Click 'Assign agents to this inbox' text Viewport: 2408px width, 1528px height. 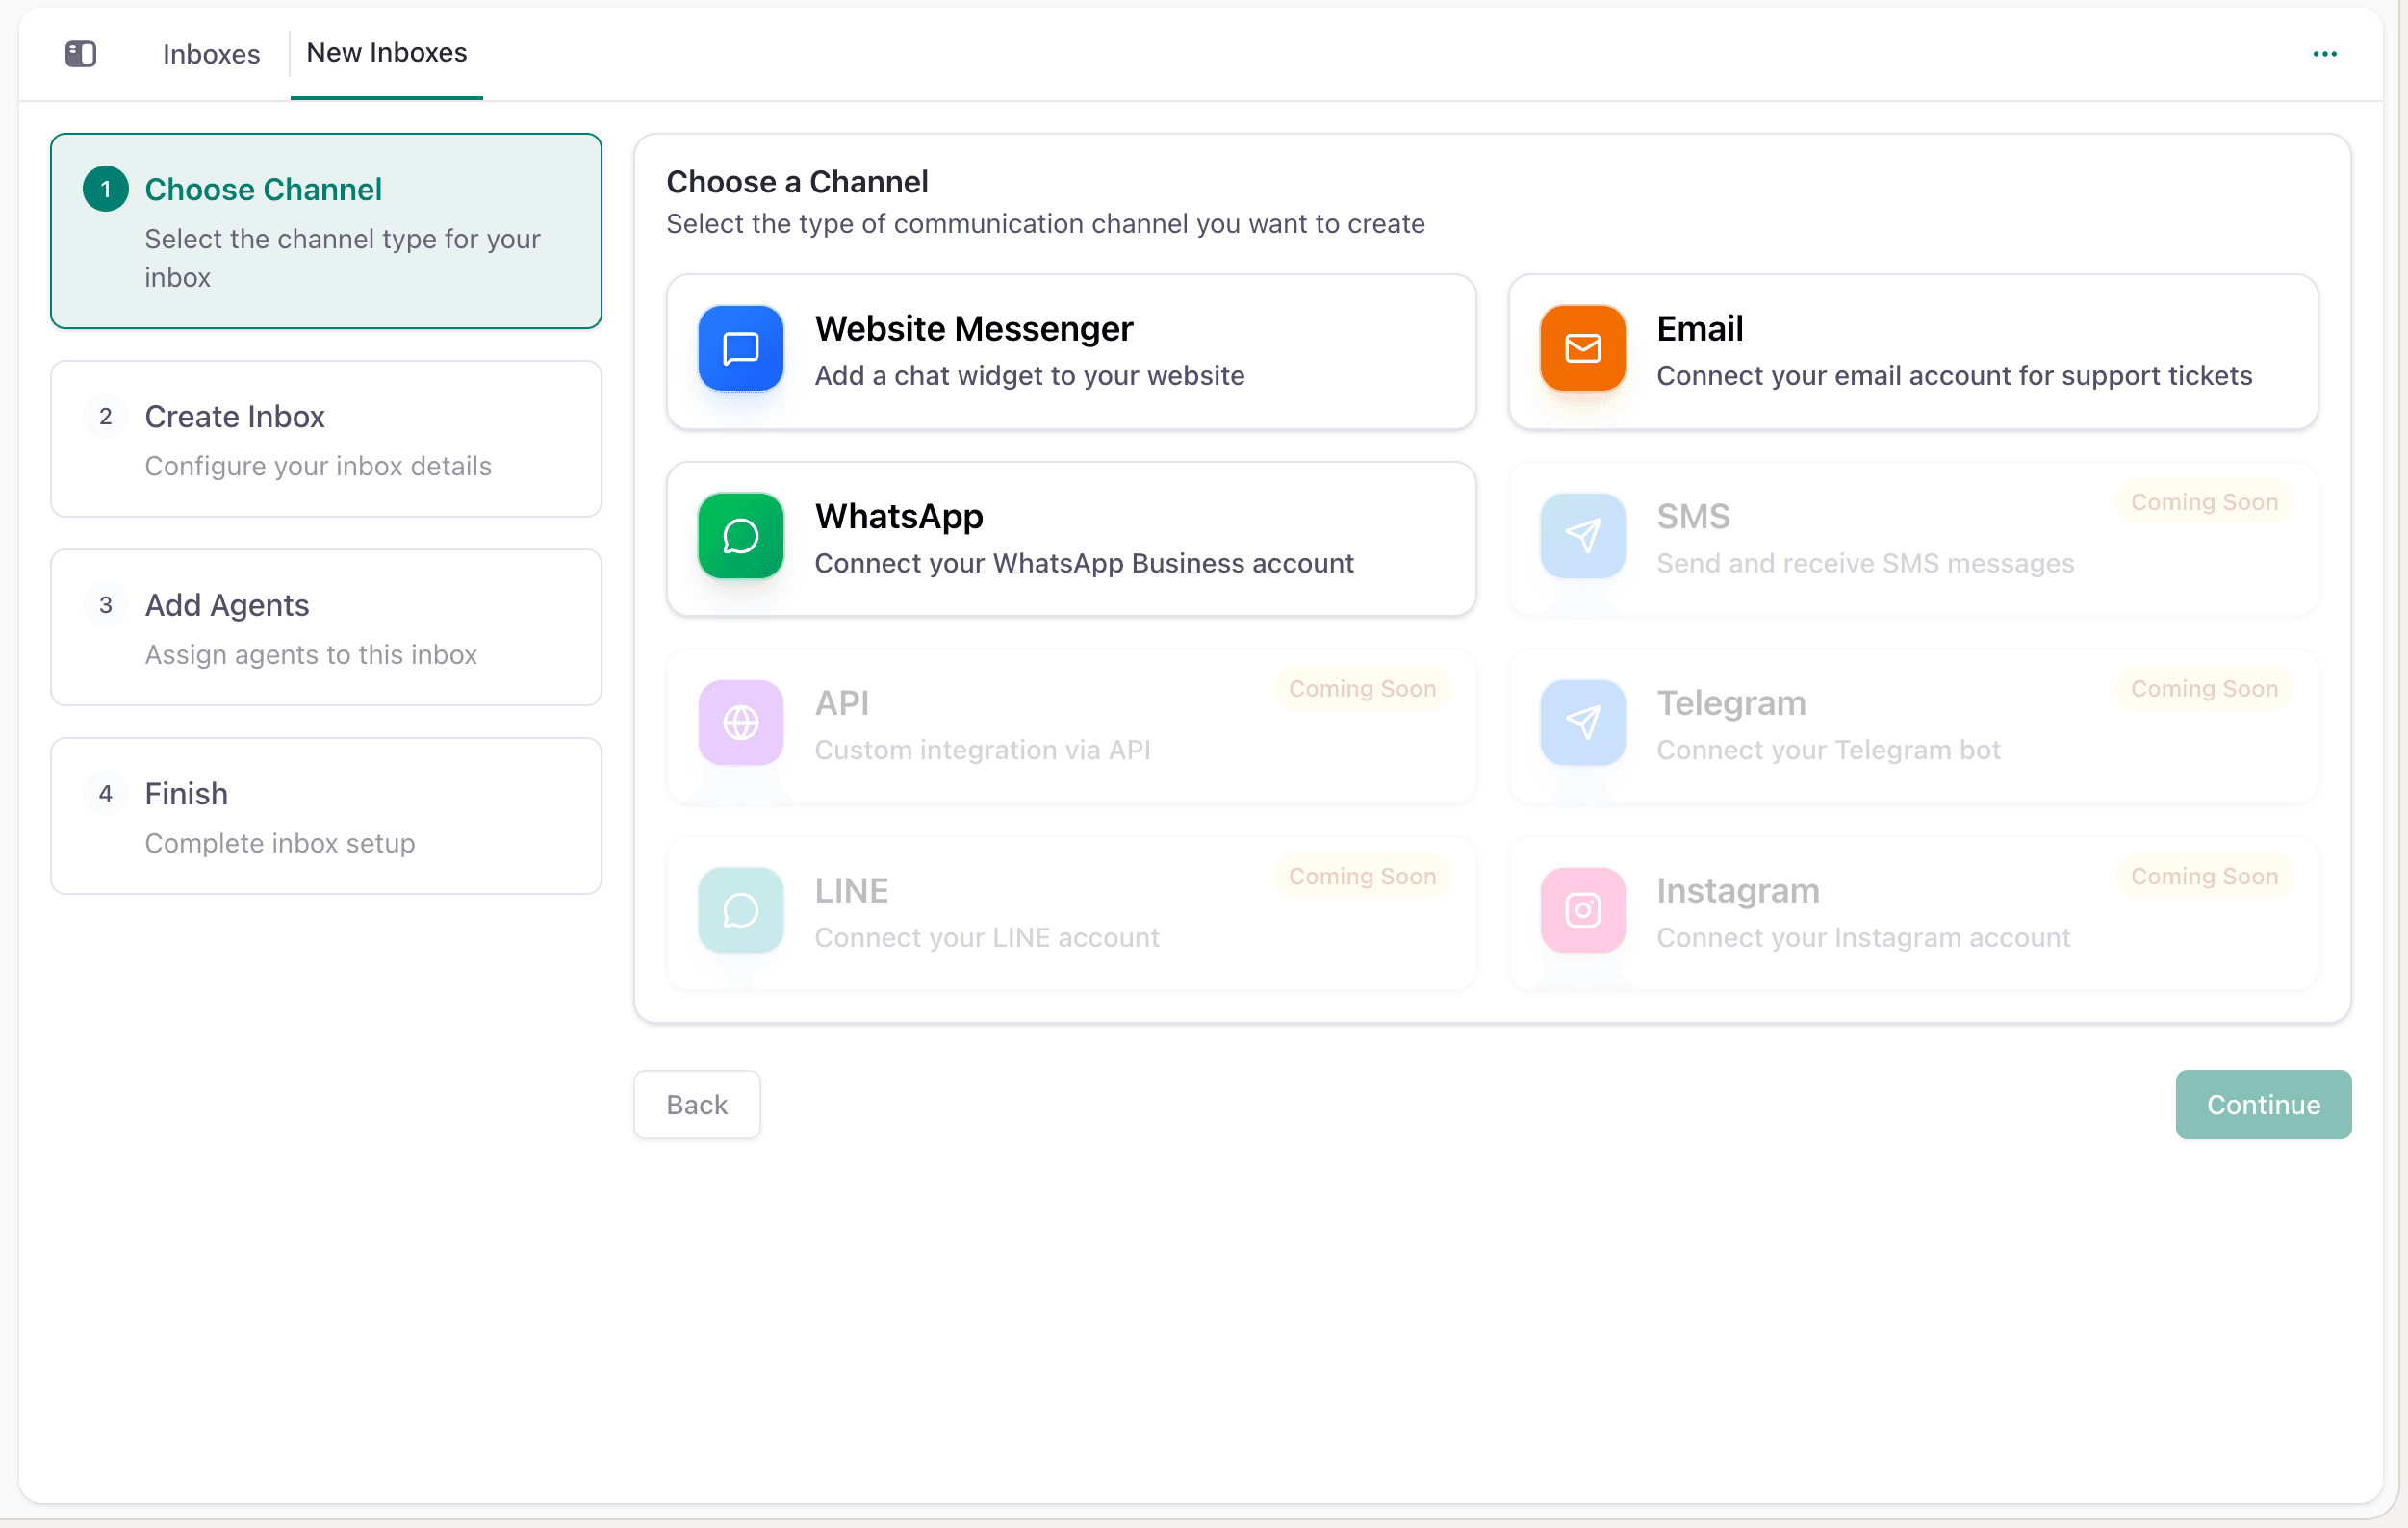coord(311,655)
